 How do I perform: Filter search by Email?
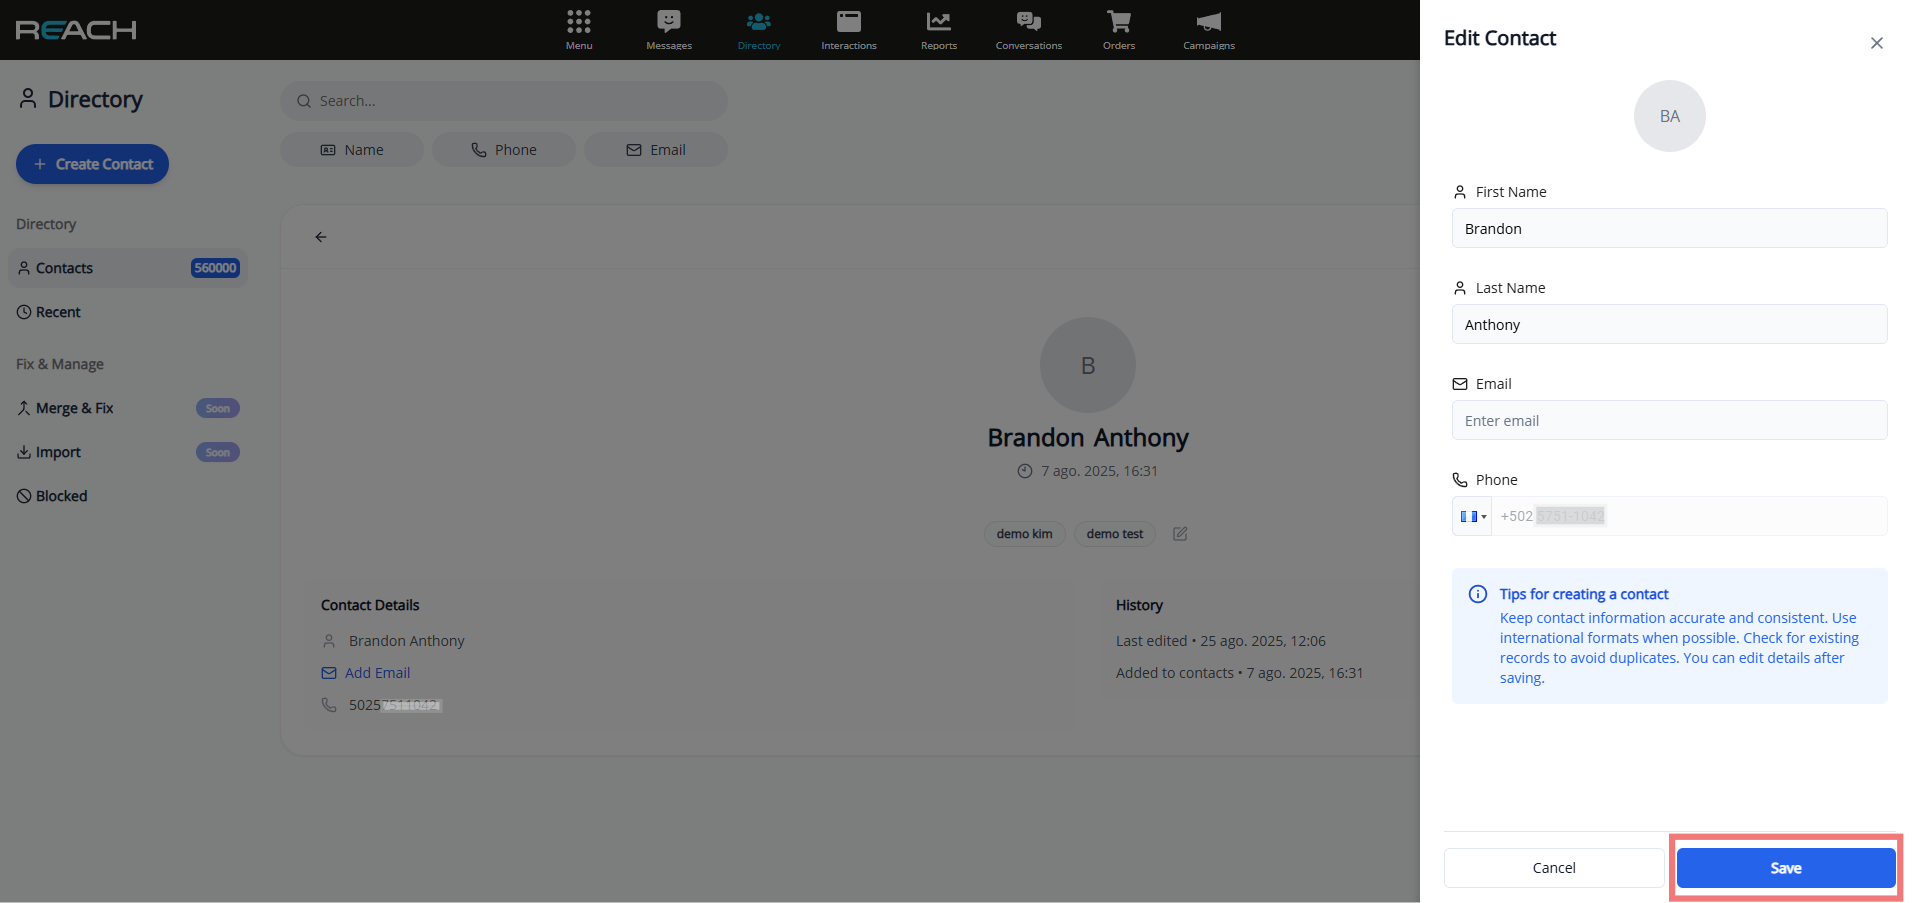(x=656, y=150)
